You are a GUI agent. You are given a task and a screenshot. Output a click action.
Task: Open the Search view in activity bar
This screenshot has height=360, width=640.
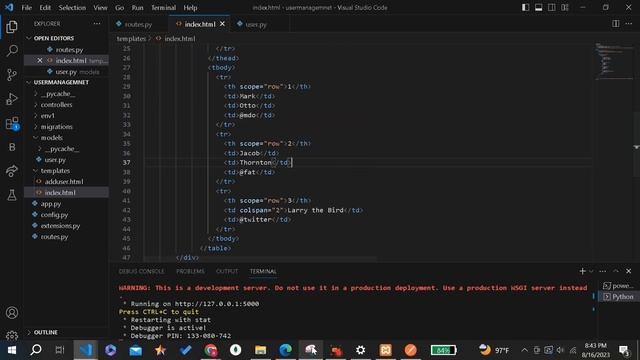[x=12, y=51]
